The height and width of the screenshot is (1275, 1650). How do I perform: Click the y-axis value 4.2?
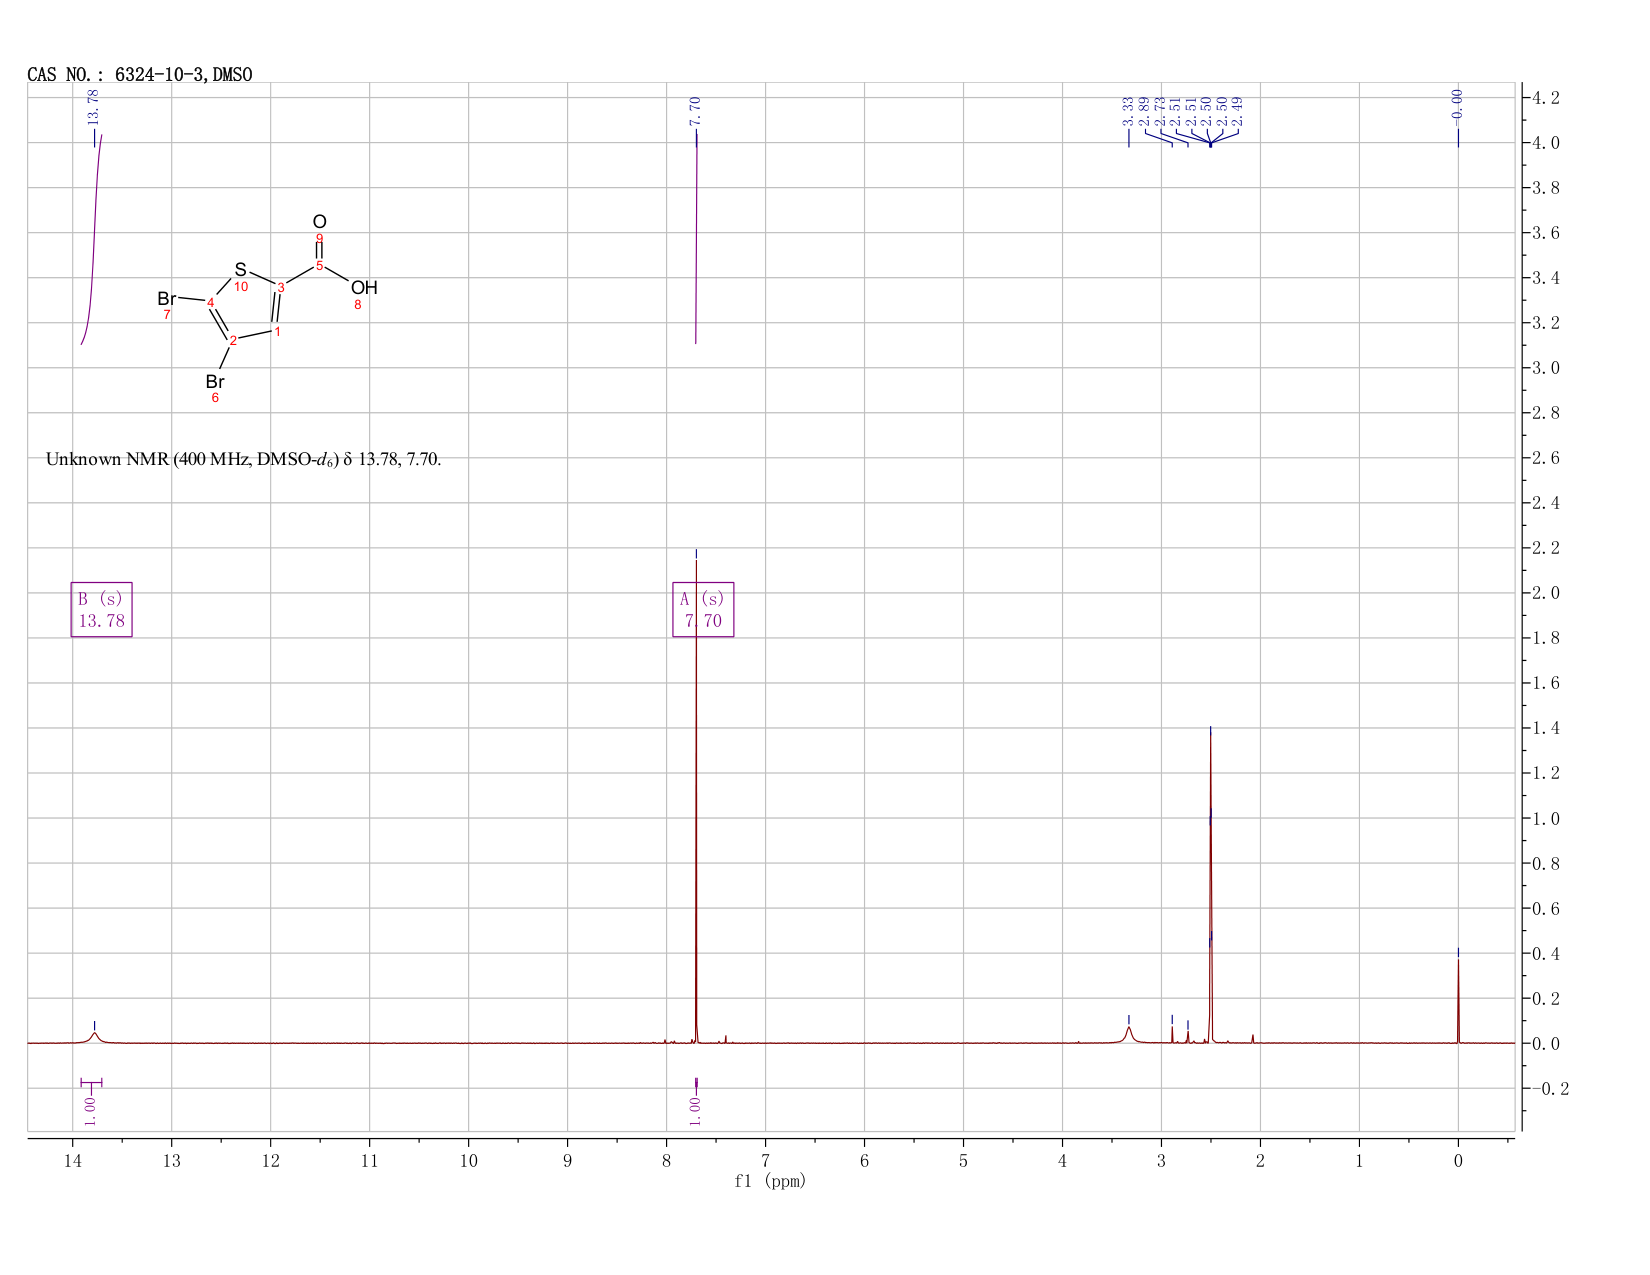(x=1545, y=98)
